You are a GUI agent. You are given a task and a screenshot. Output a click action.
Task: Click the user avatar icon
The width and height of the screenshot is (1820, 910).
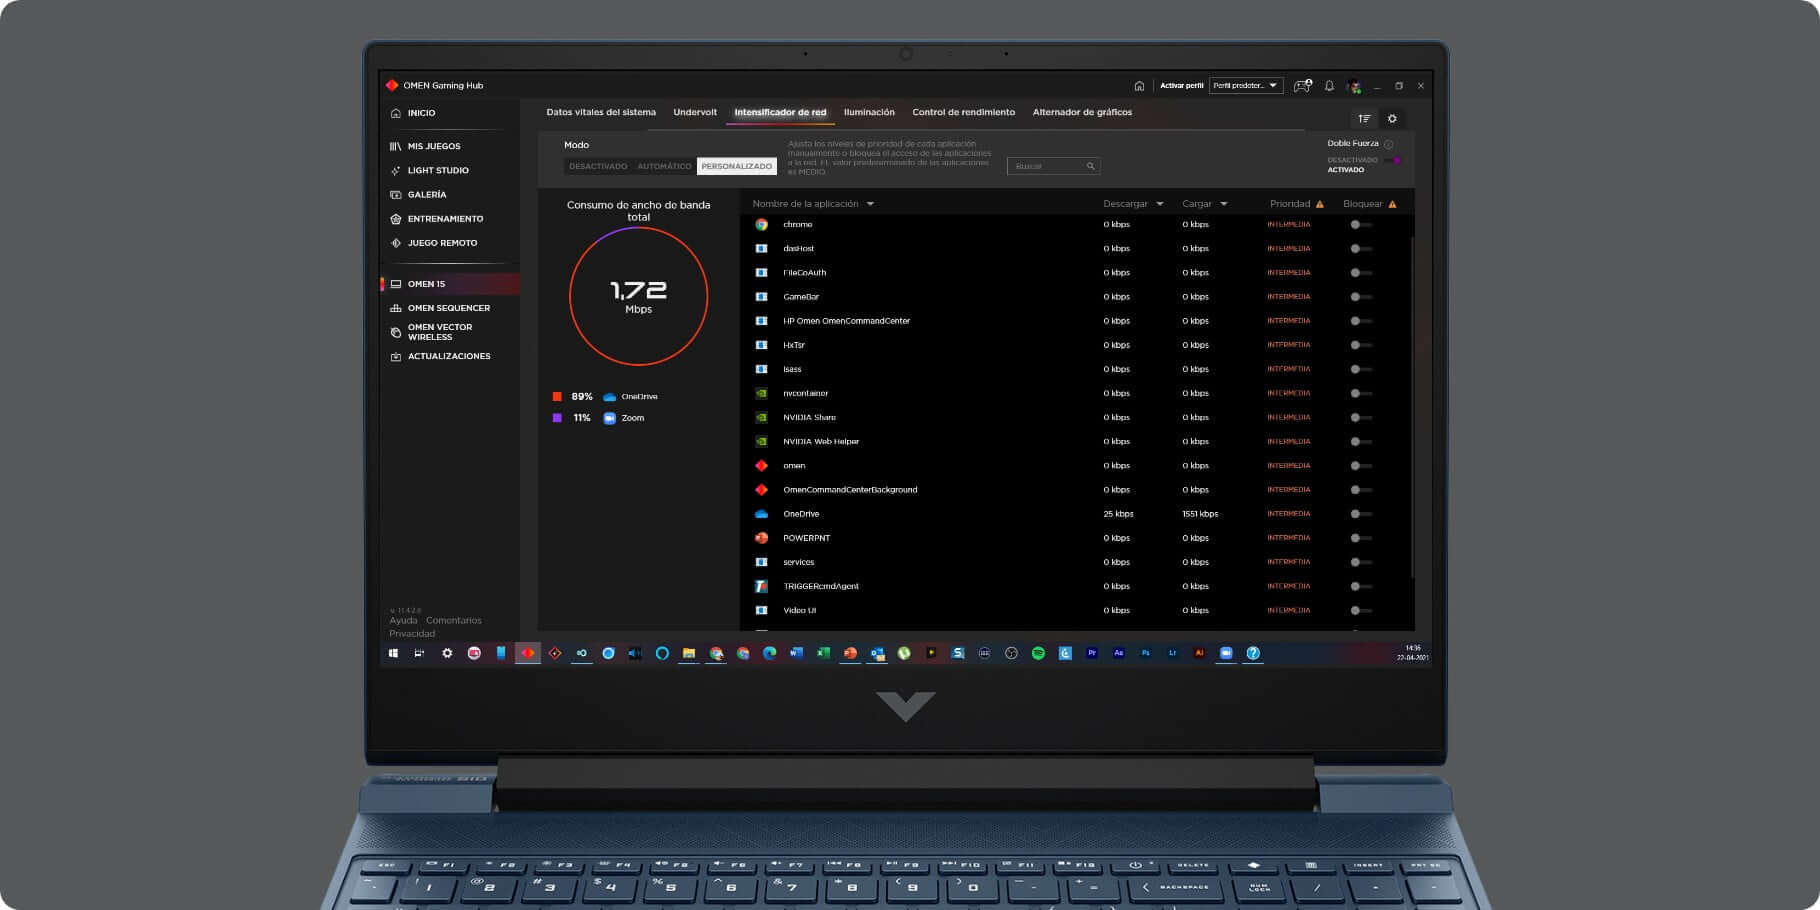pos(1354,86)
